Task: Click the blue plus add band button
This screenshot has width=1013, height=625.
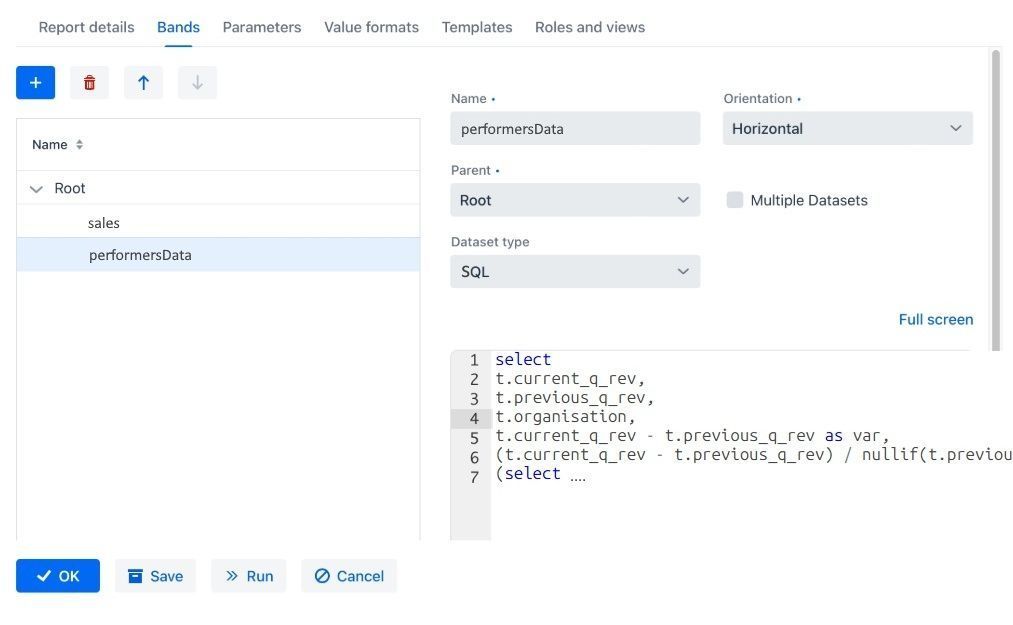Action: click(x=35, y=83)
